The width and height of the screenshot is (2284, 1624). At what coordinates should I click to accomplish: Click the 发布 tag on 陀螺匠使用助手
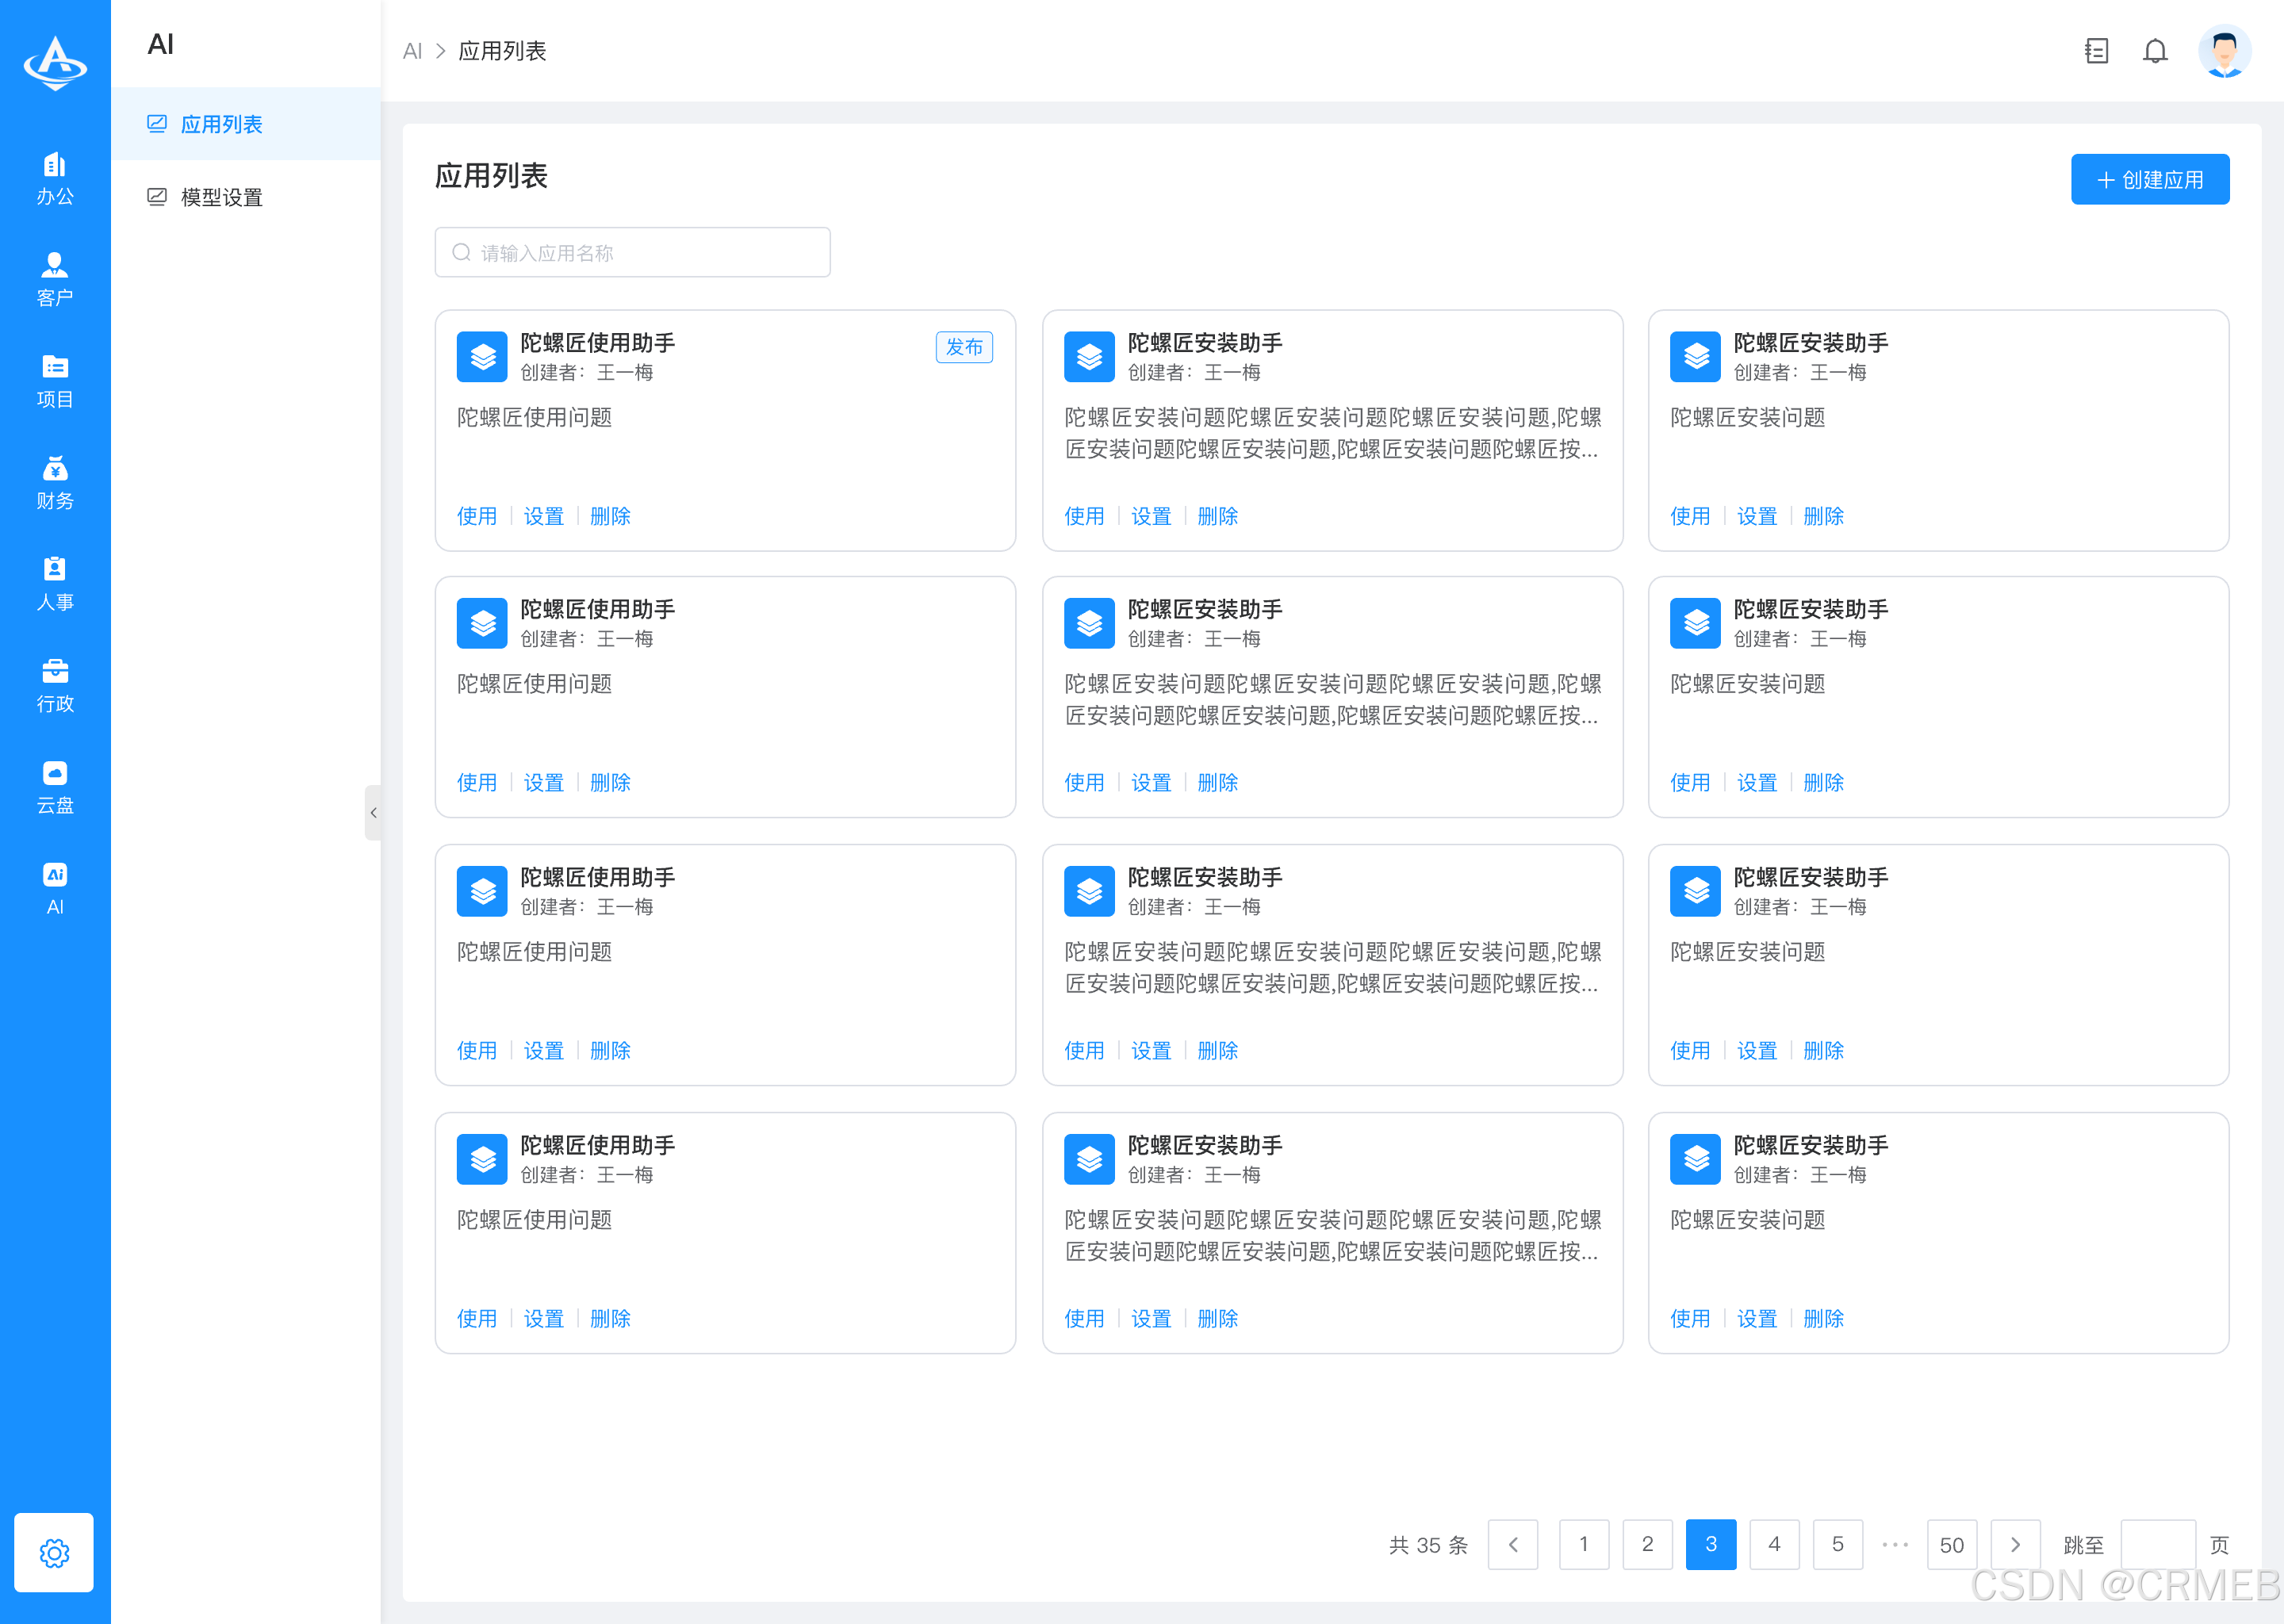click(x=963, y=347)
